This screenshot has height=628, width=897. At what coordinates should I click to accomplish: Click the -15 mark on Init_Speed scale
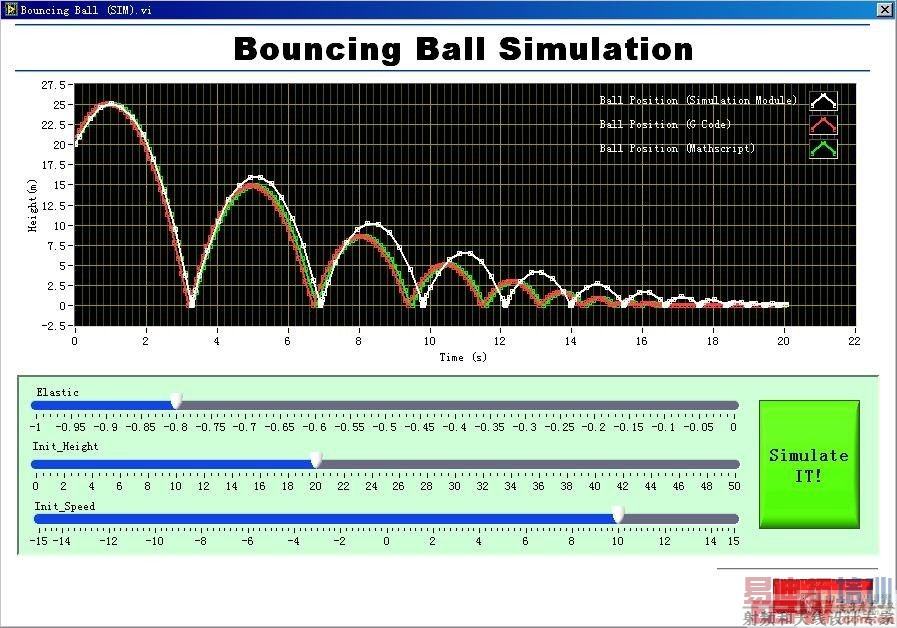click(39, 541)
